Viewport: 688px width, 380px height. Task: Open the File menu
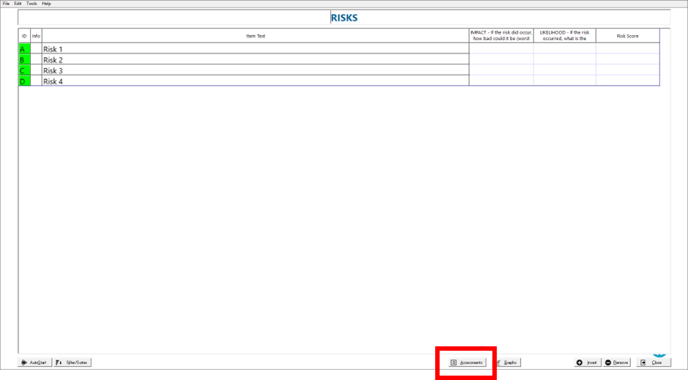pos(6,4)
